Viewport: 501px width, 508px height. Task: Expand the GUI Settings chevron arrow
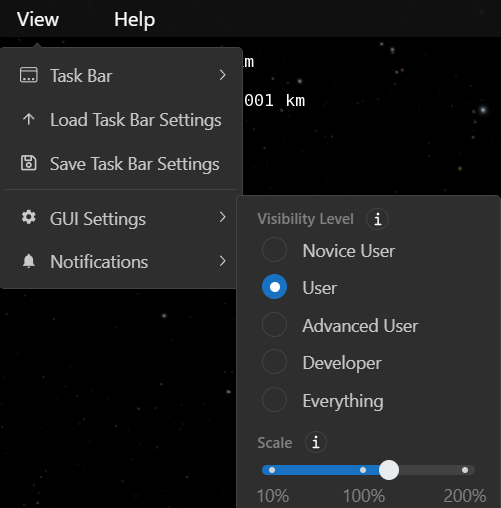[222, 217]
